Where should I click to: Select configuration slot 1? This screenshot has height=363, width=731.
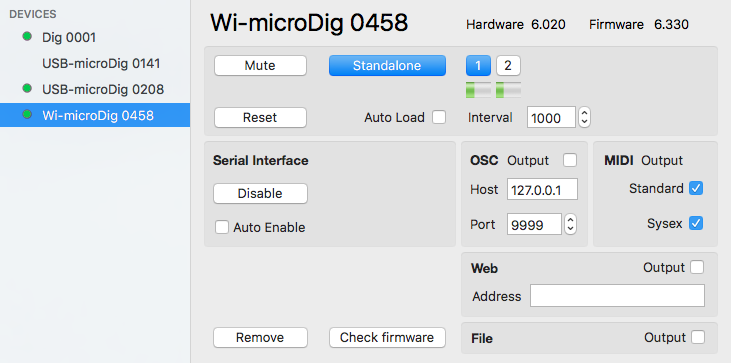point(478,66)
